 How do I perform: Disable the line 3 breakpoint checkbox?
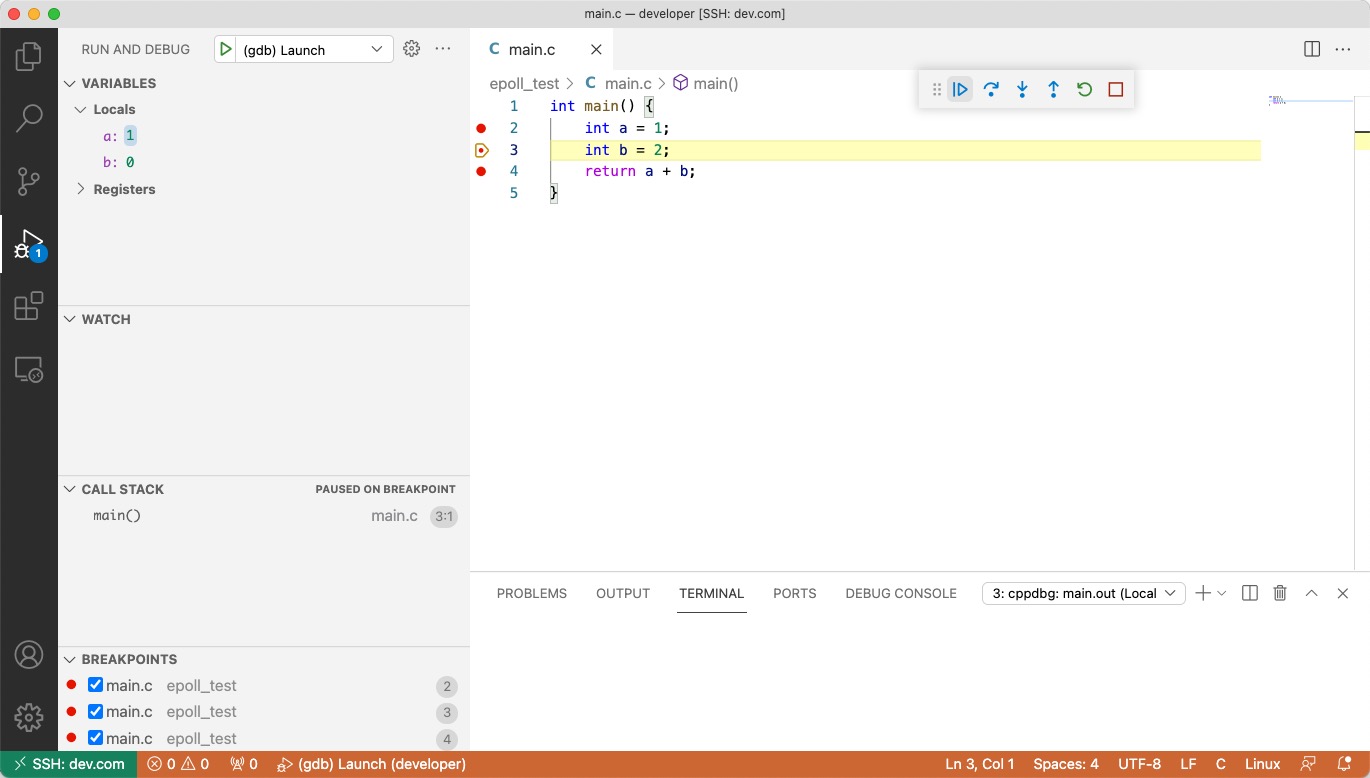[x=96, y=712]
